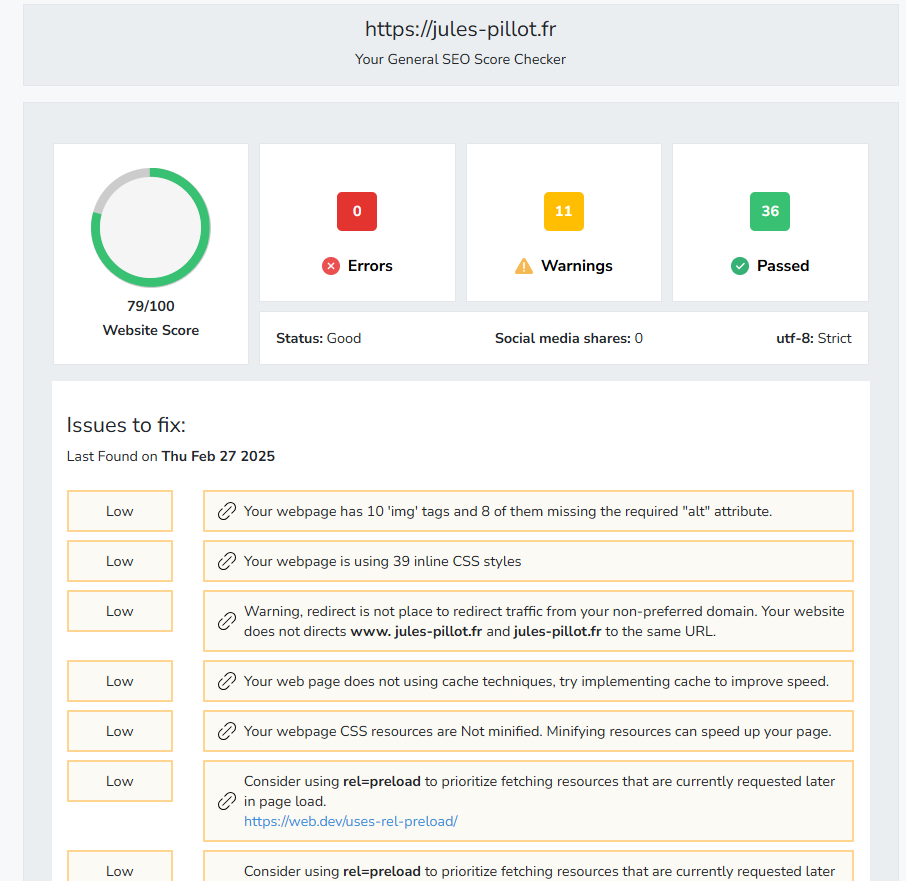Click the https://jules-pillot.fr page heading
The image size is (906, 881).
click(x=459, y=29)
